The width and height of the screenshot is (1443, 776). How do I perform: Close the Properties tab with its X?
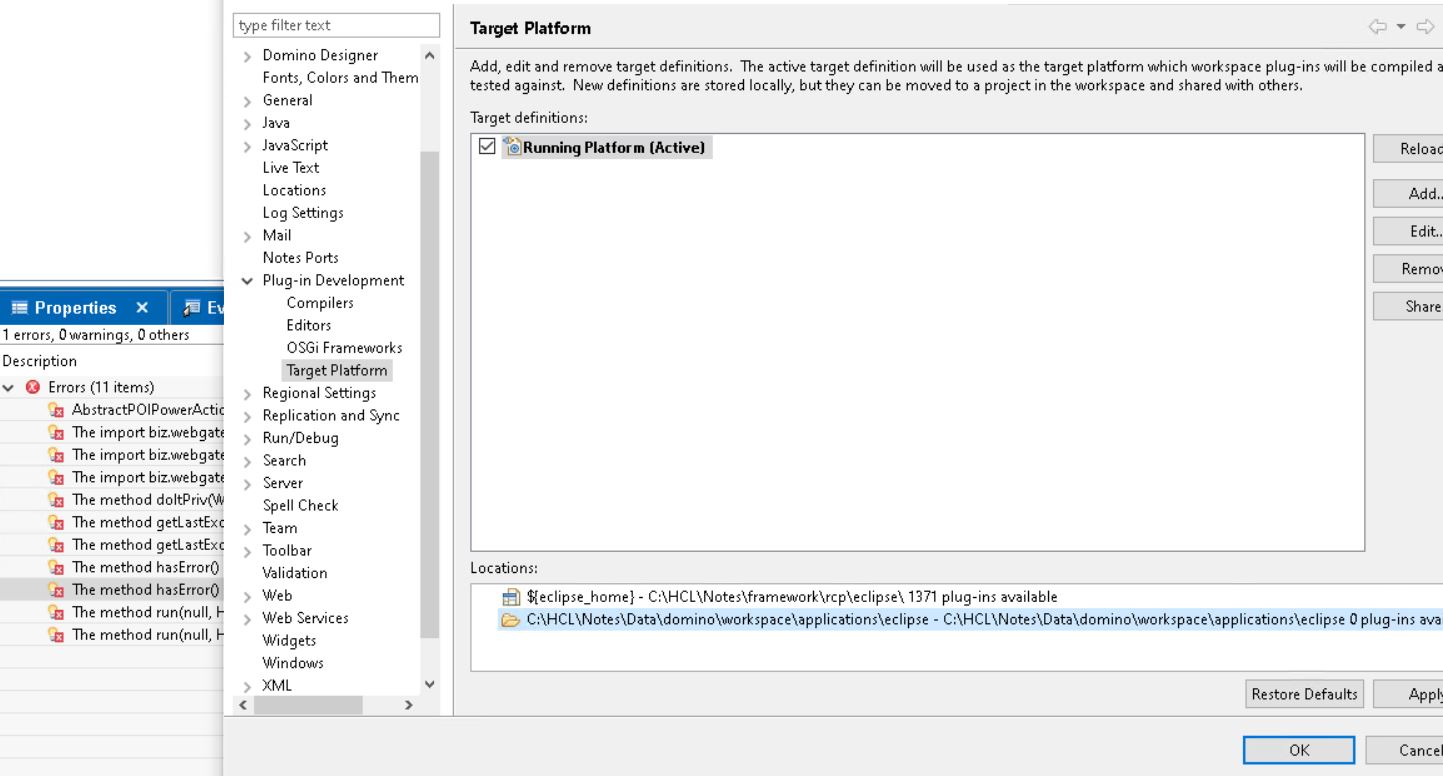[142, 308]
